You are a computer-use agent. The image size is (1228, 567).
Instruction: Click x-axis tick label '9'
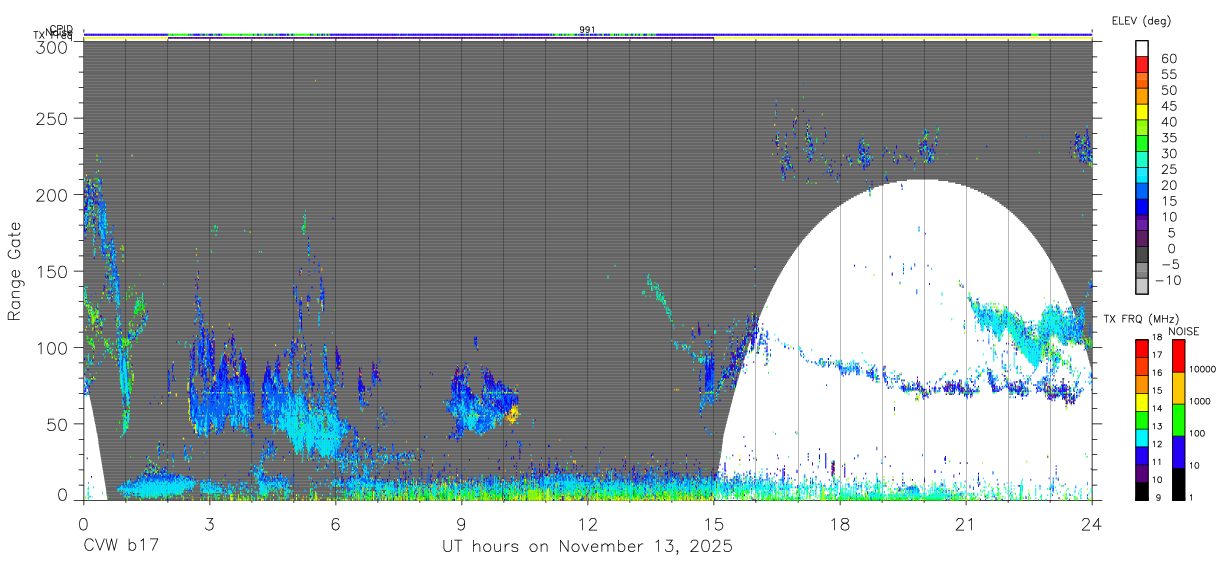461,523
